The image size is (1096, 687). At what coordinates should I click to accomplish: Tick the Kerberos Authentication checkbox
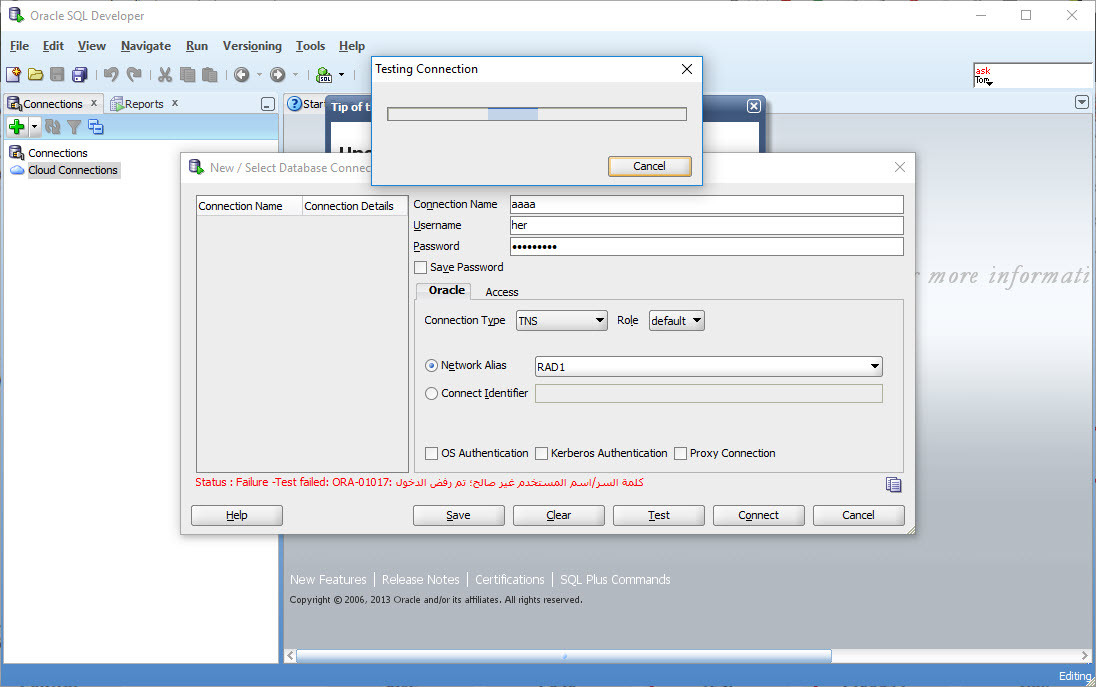click(x=542, y=454)
